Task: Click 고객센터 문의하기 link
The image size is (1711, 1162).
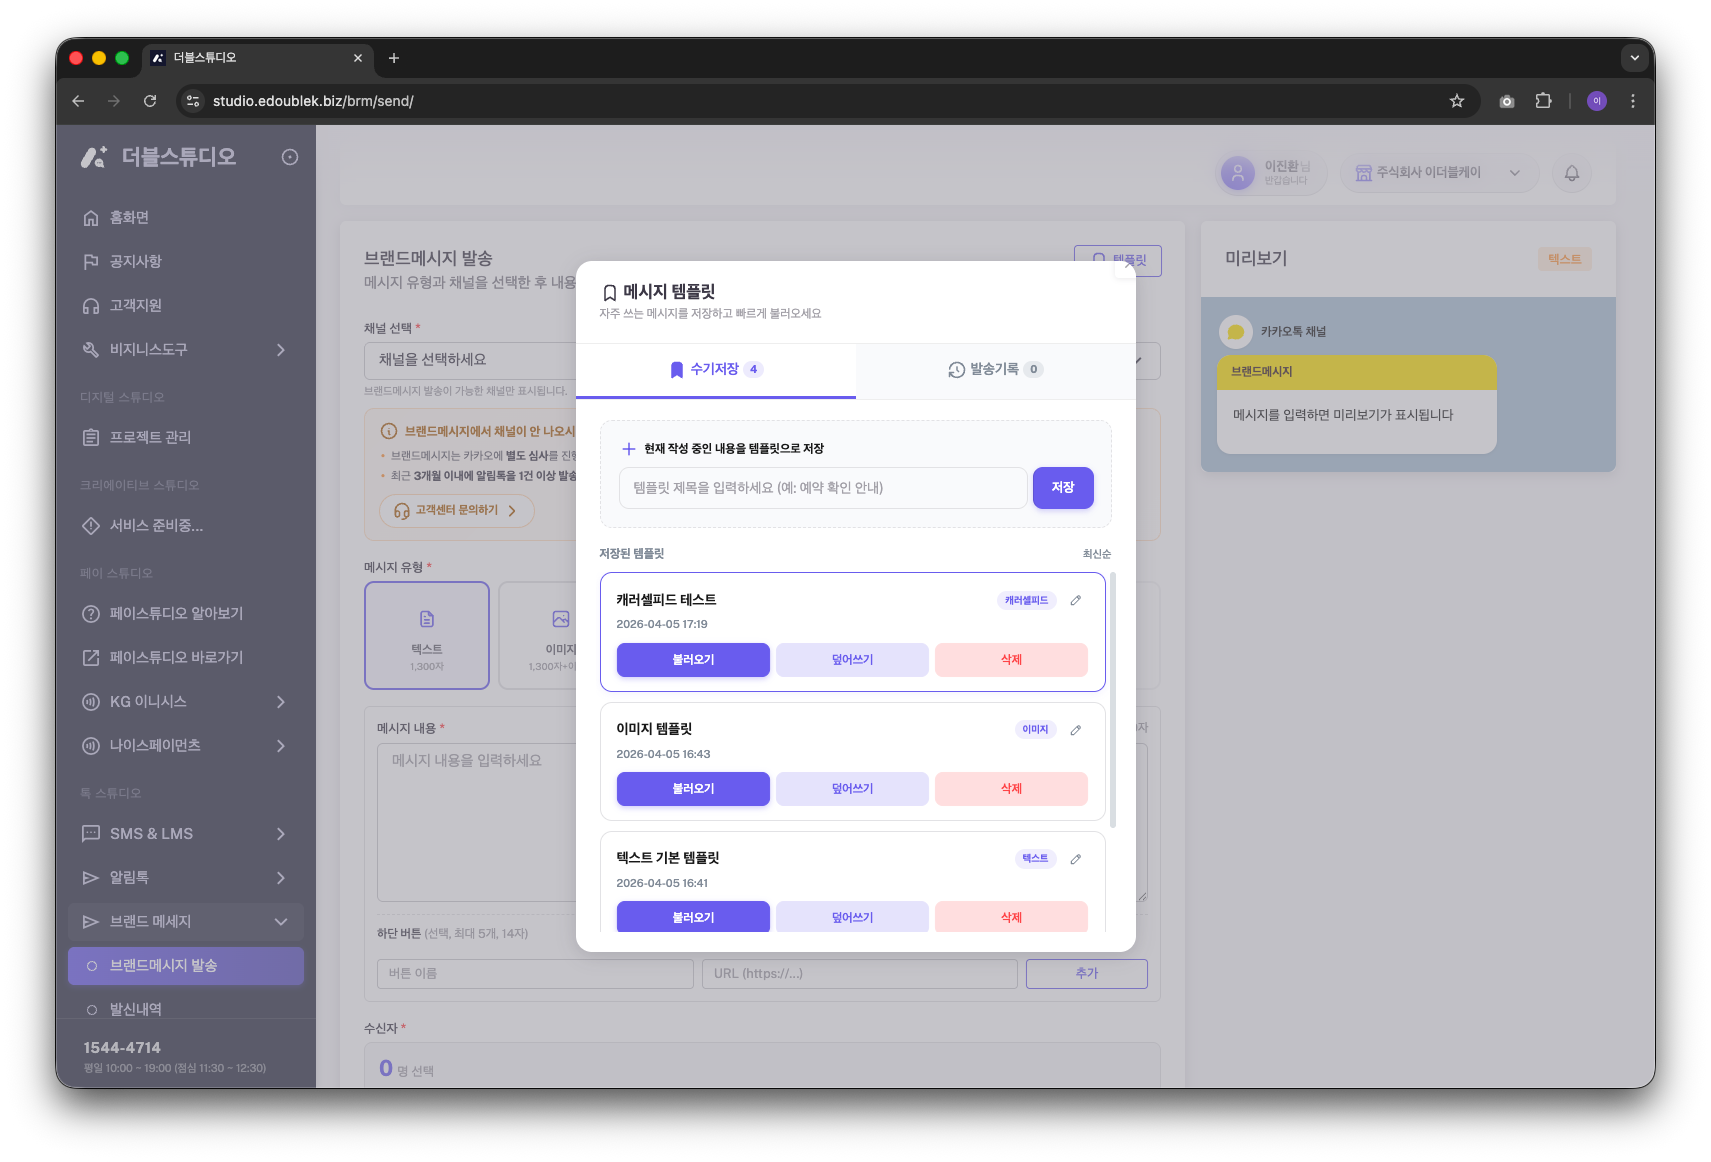Action: (x=457, y=511)
